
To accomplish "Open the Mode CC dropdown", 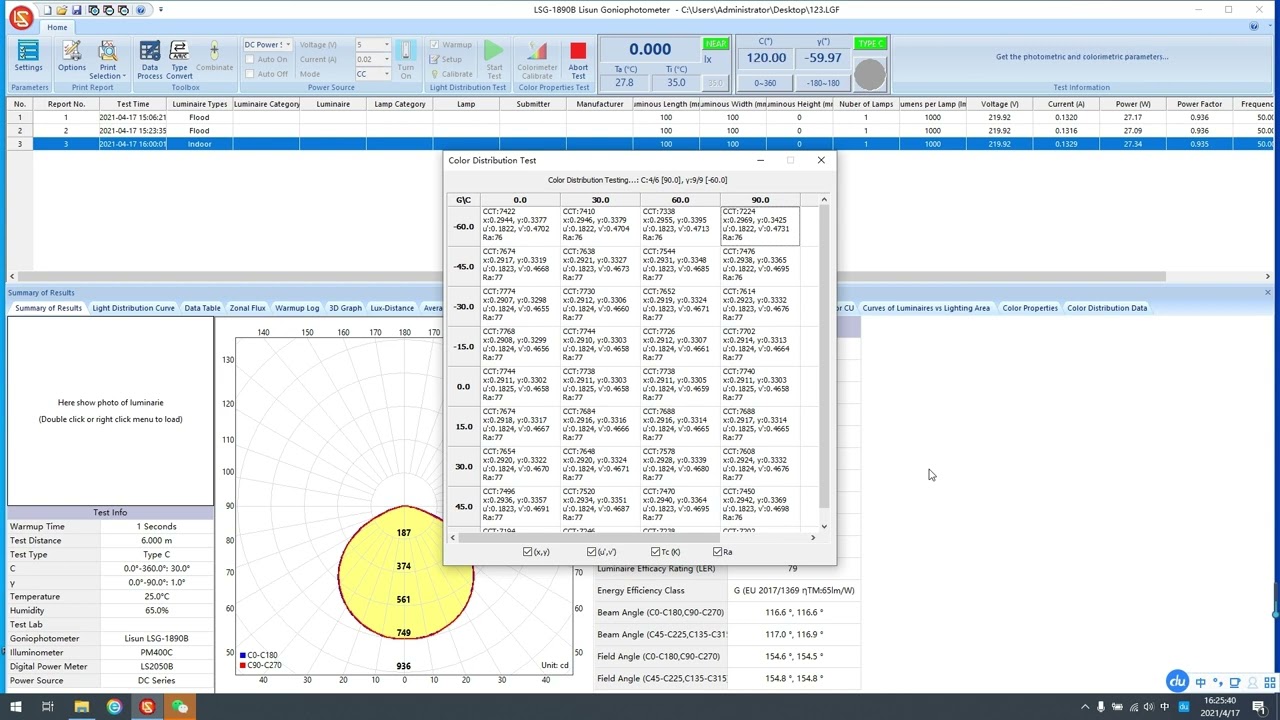I will [x=386, y=74].
